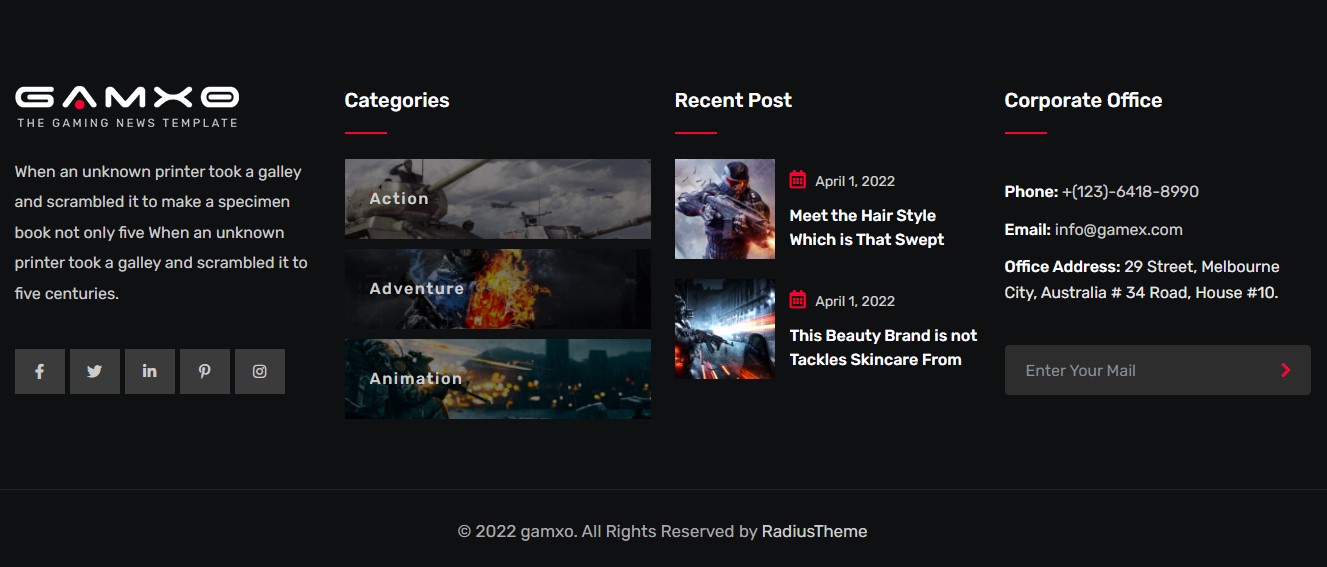Open the Instagram social icon
The height and width of the screenshot is (567, 1327).
(260, 371)
